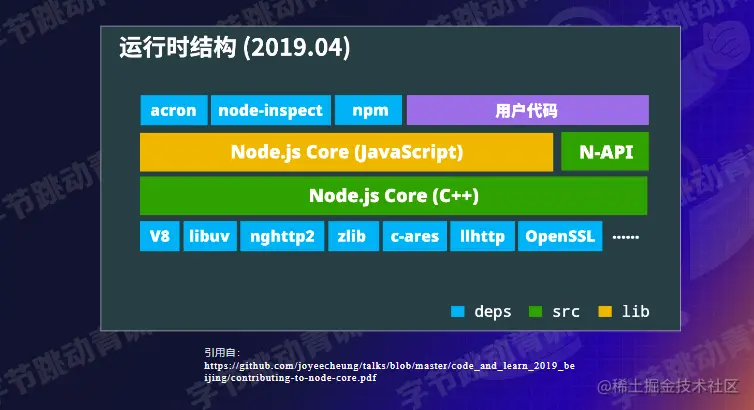Screen dimensions: 754x410
Task: Open the github.com joyeecheung talks link
Action: (x=389, y=372)
